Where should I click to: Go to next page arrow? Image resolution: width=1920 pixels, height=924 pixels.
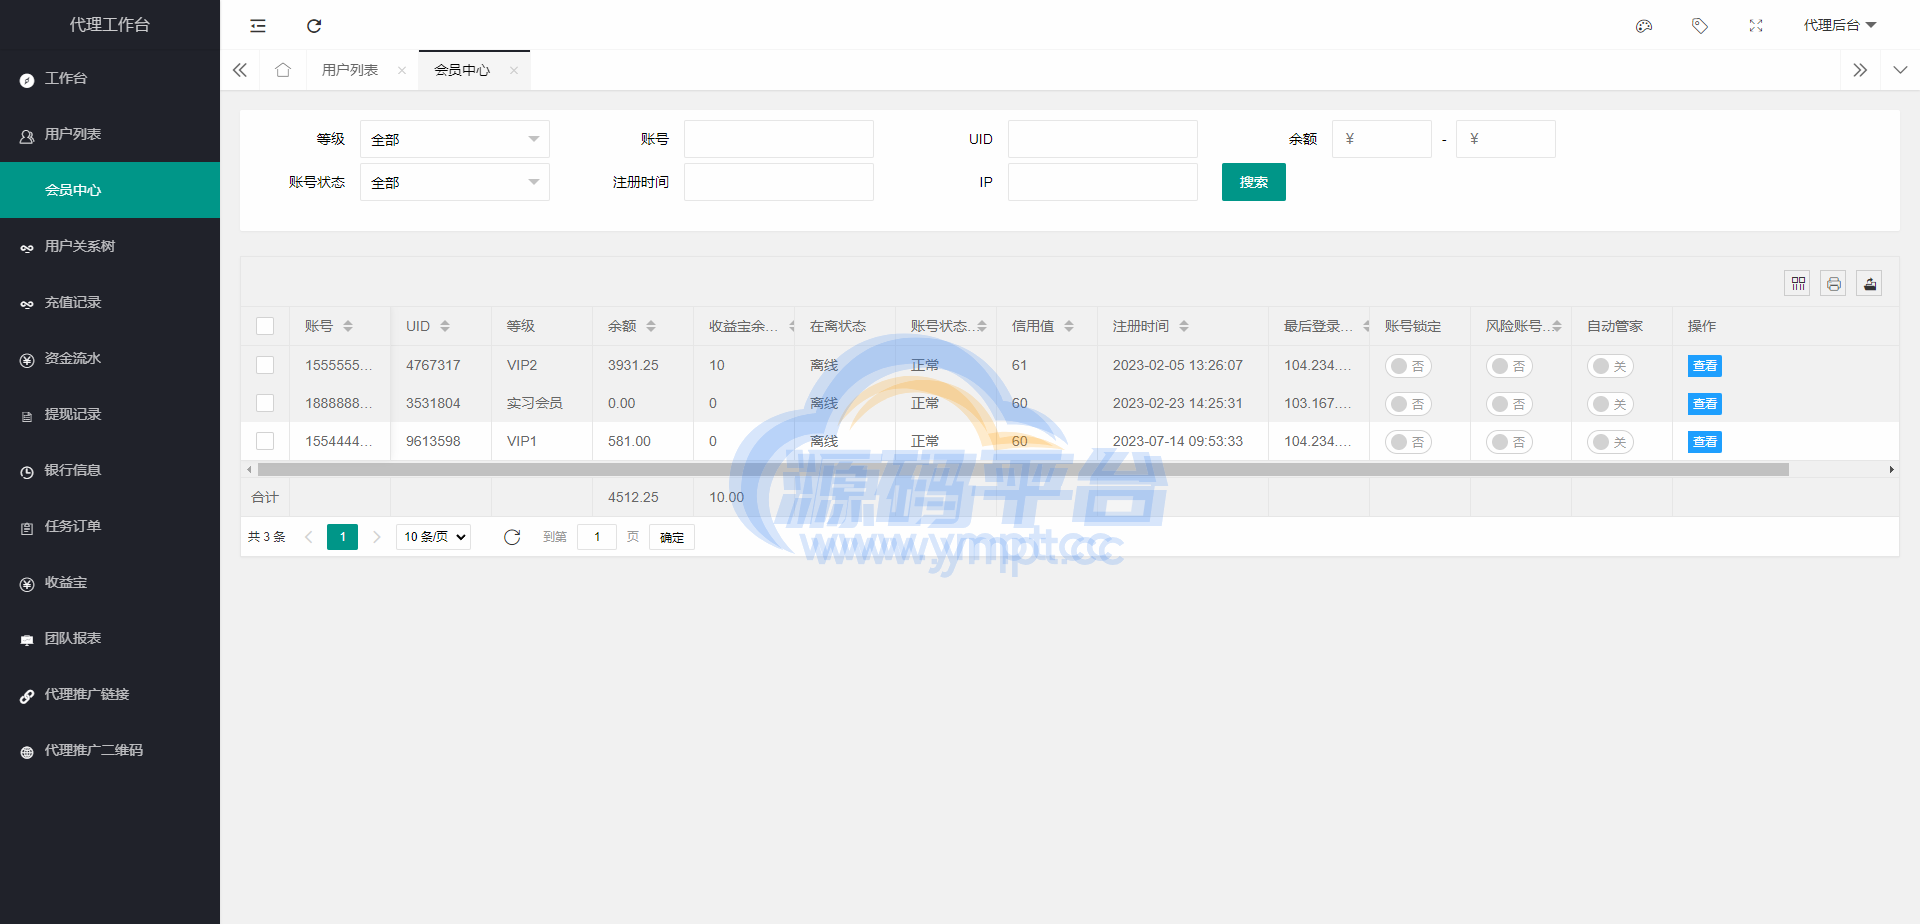(377, 537)
